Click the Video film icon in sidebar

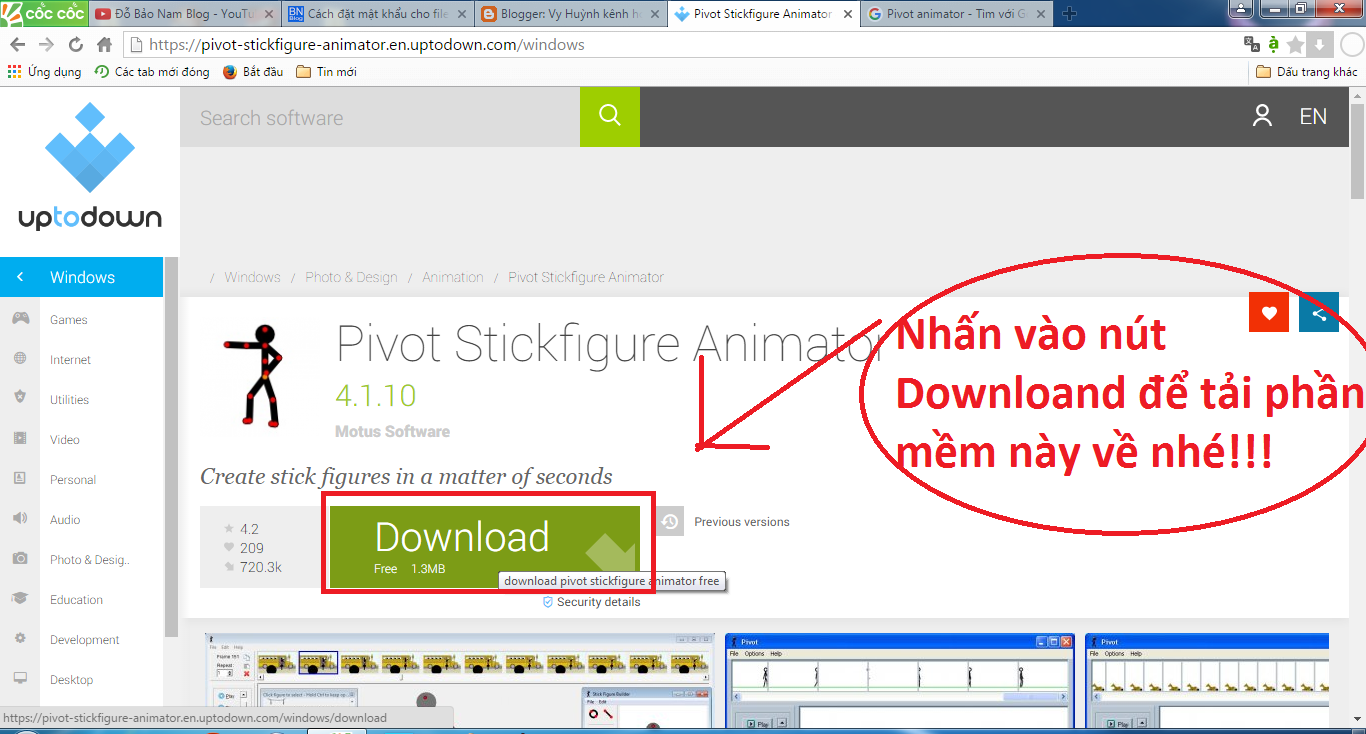pyautogui.click(x=20, y=438)
